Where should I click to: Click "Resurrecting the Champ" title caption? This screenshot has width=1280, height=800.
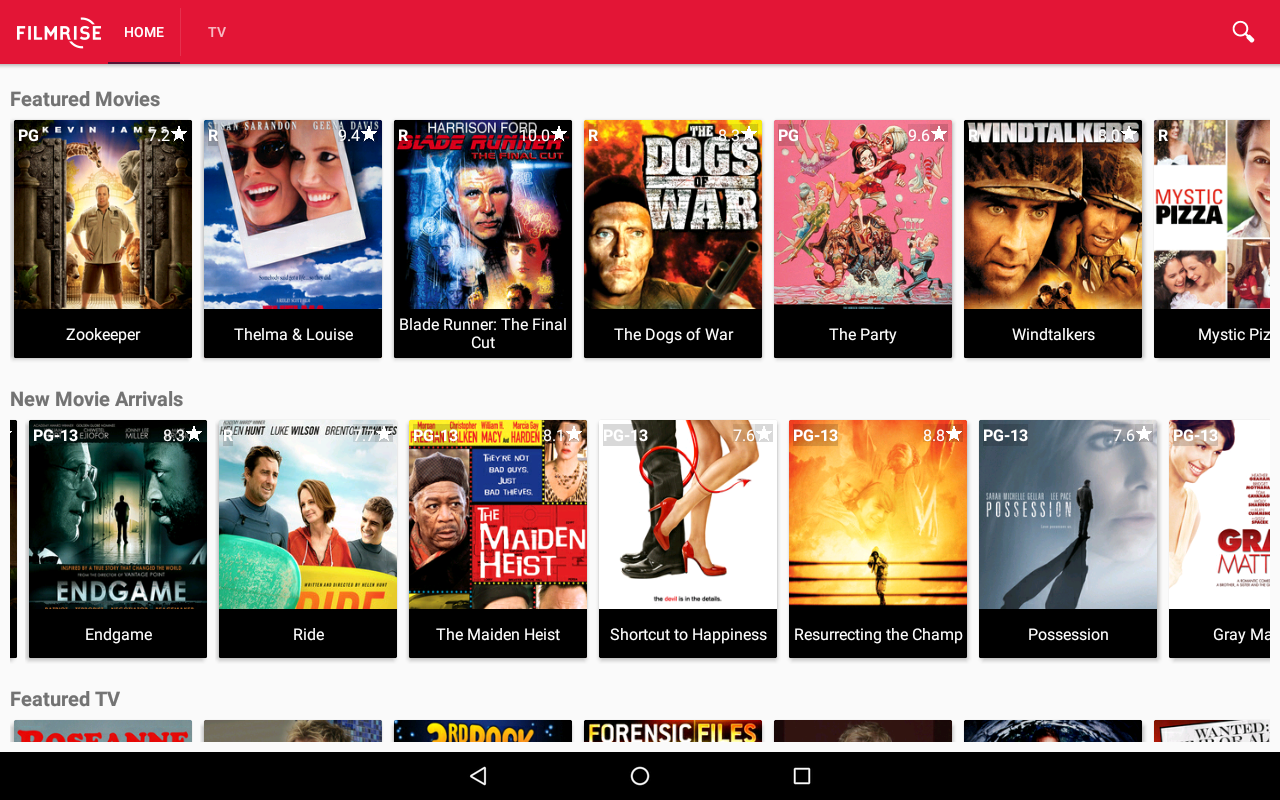[x=878, y=634]
